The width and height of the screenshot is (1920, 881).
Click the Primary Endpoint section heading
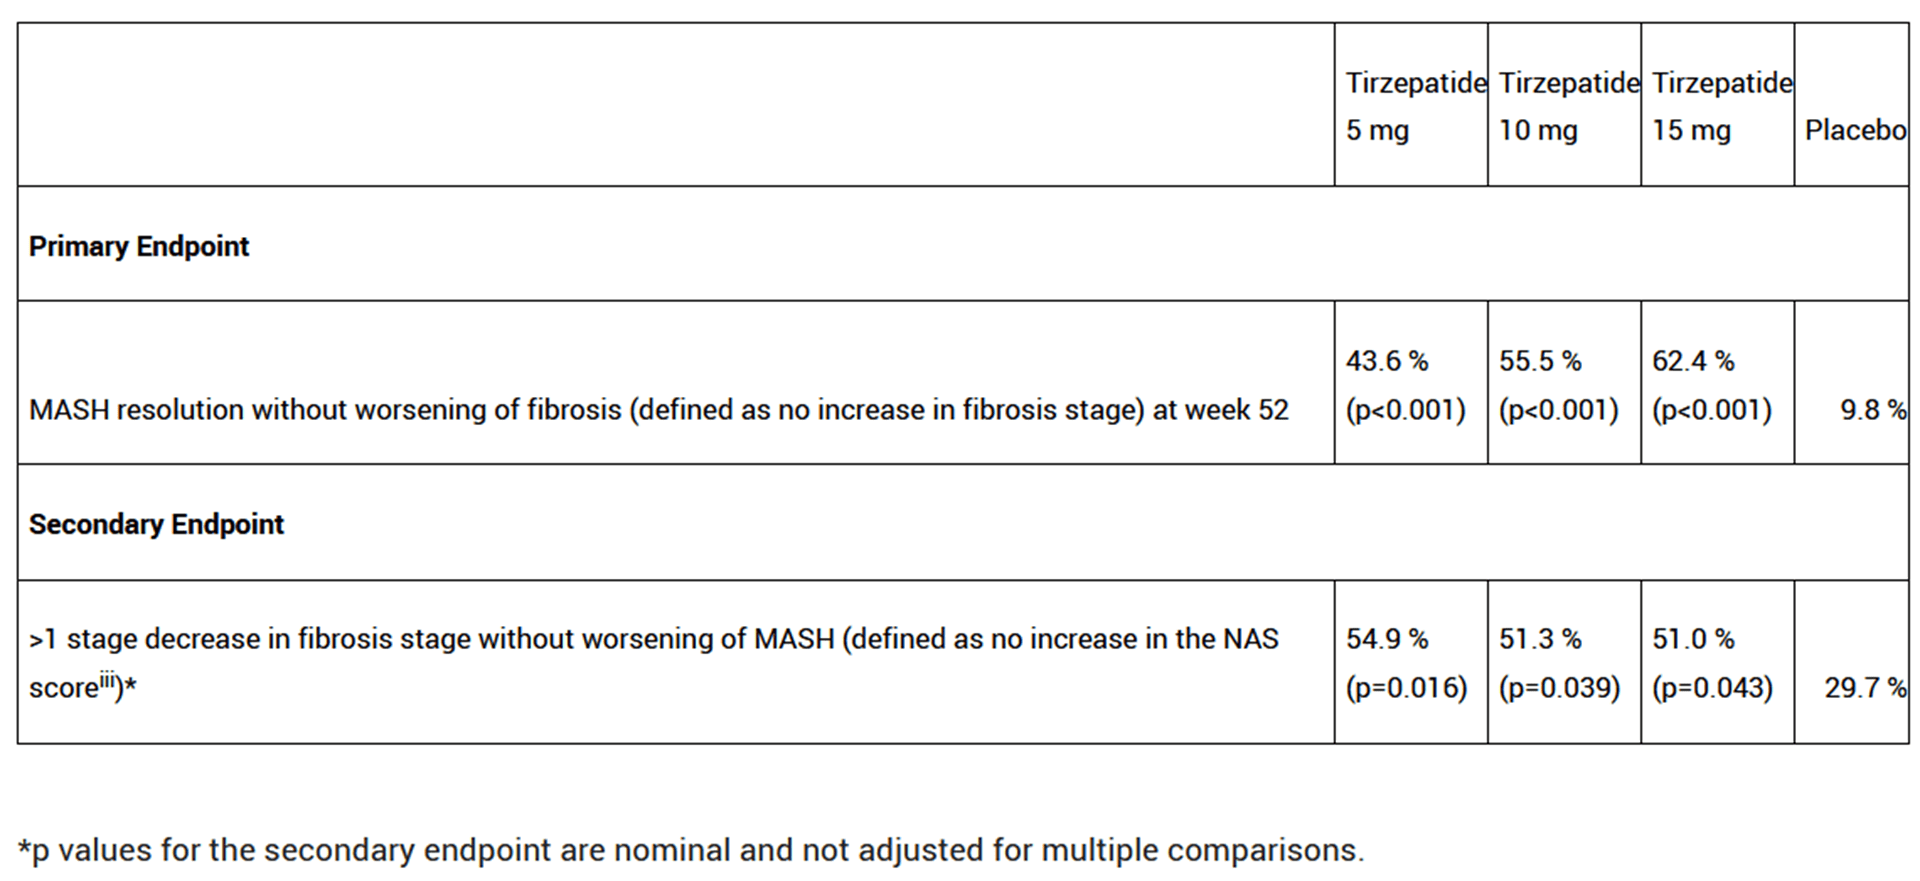pos(139,246)
